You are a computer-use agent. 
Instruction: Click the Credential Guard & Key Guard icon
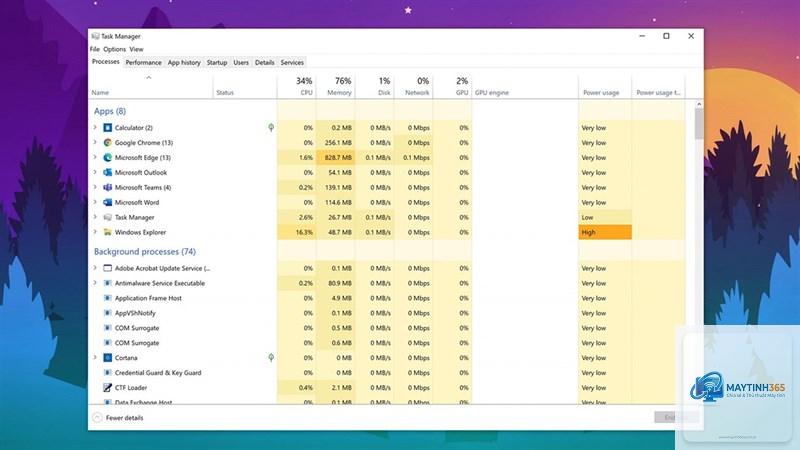108,372
